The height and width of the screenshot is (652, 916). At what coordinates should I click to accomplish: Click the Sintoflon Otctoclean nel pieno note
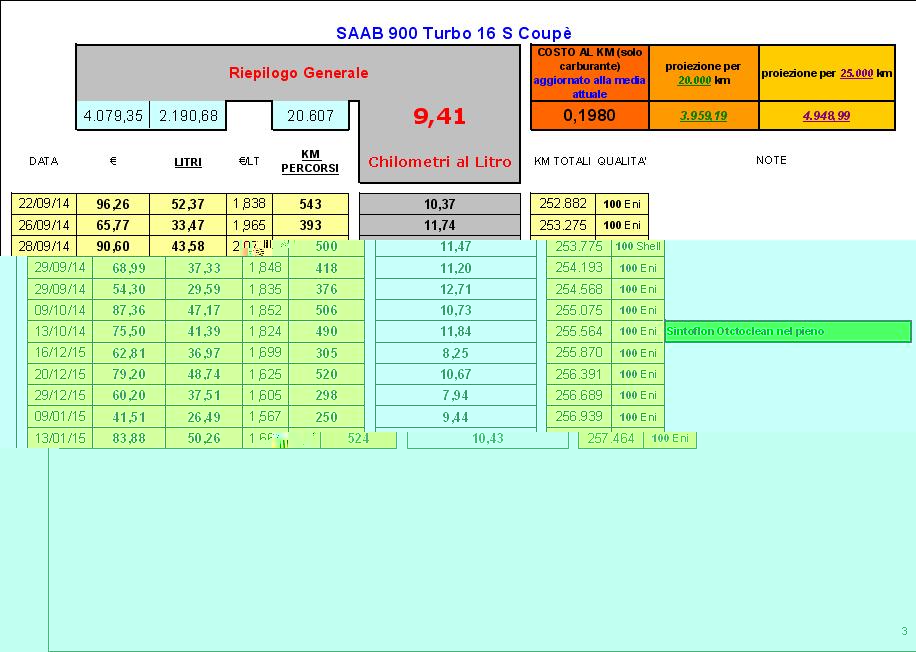click(788, 331)
